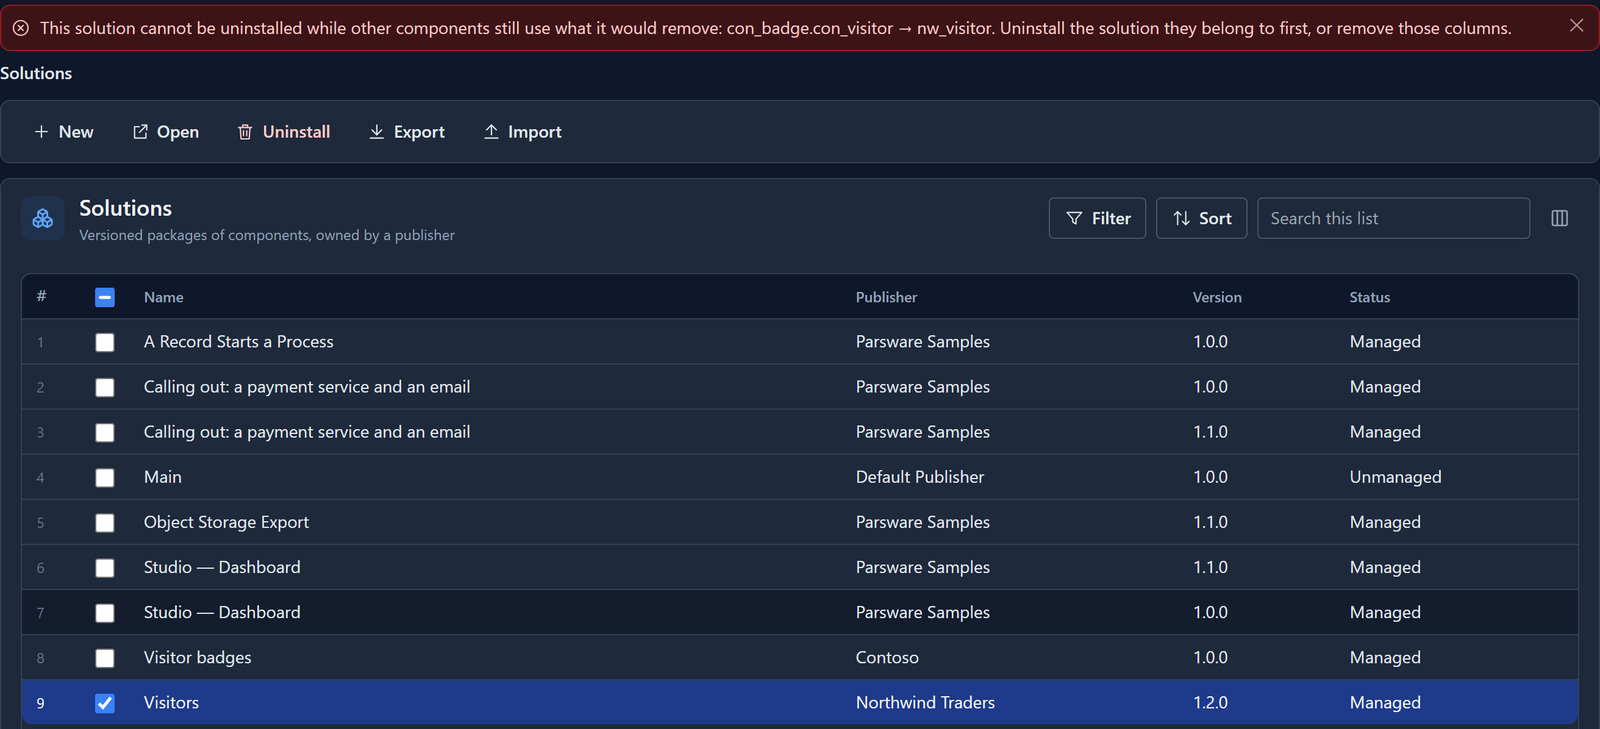This screenshot has height=729, width=1600.
Task: Click the version '1.2.0' cell
Action: pos(1210,702)
